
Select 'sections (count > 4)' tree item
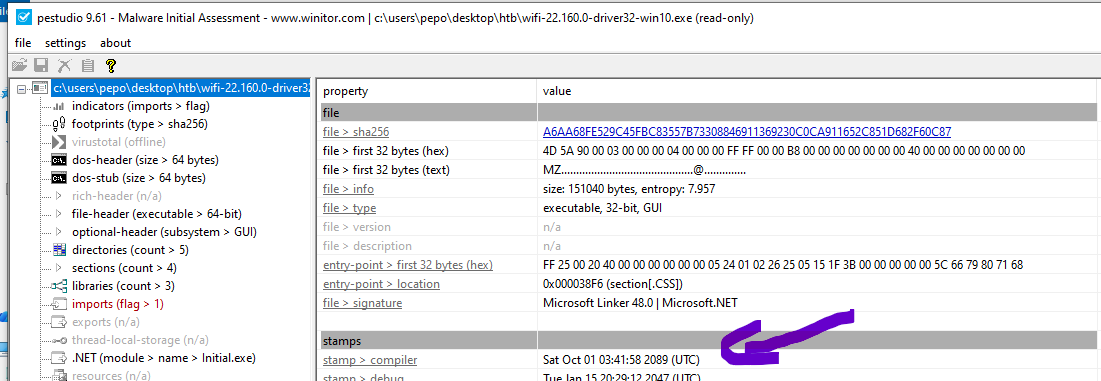(x=124, y=268)
